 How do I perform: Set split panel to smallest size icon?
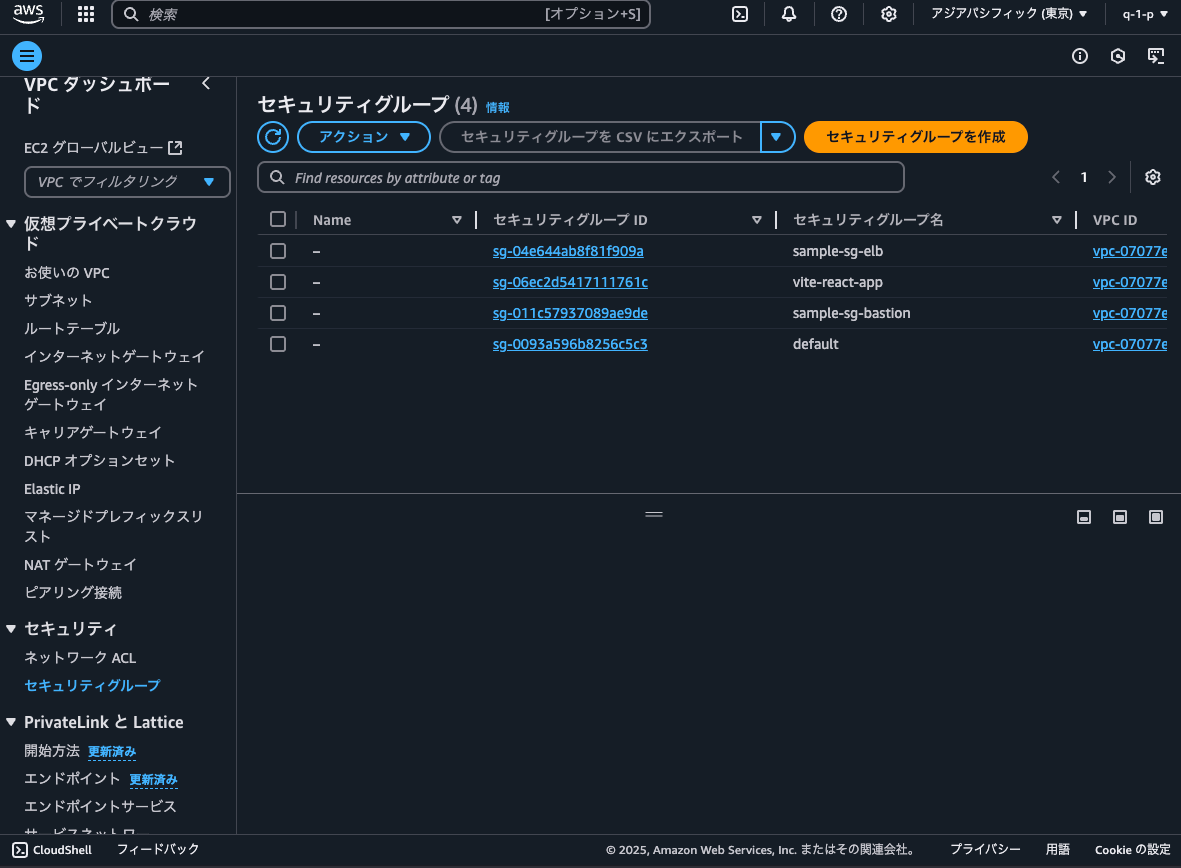pyautogui.click(x=1084, y=517)
